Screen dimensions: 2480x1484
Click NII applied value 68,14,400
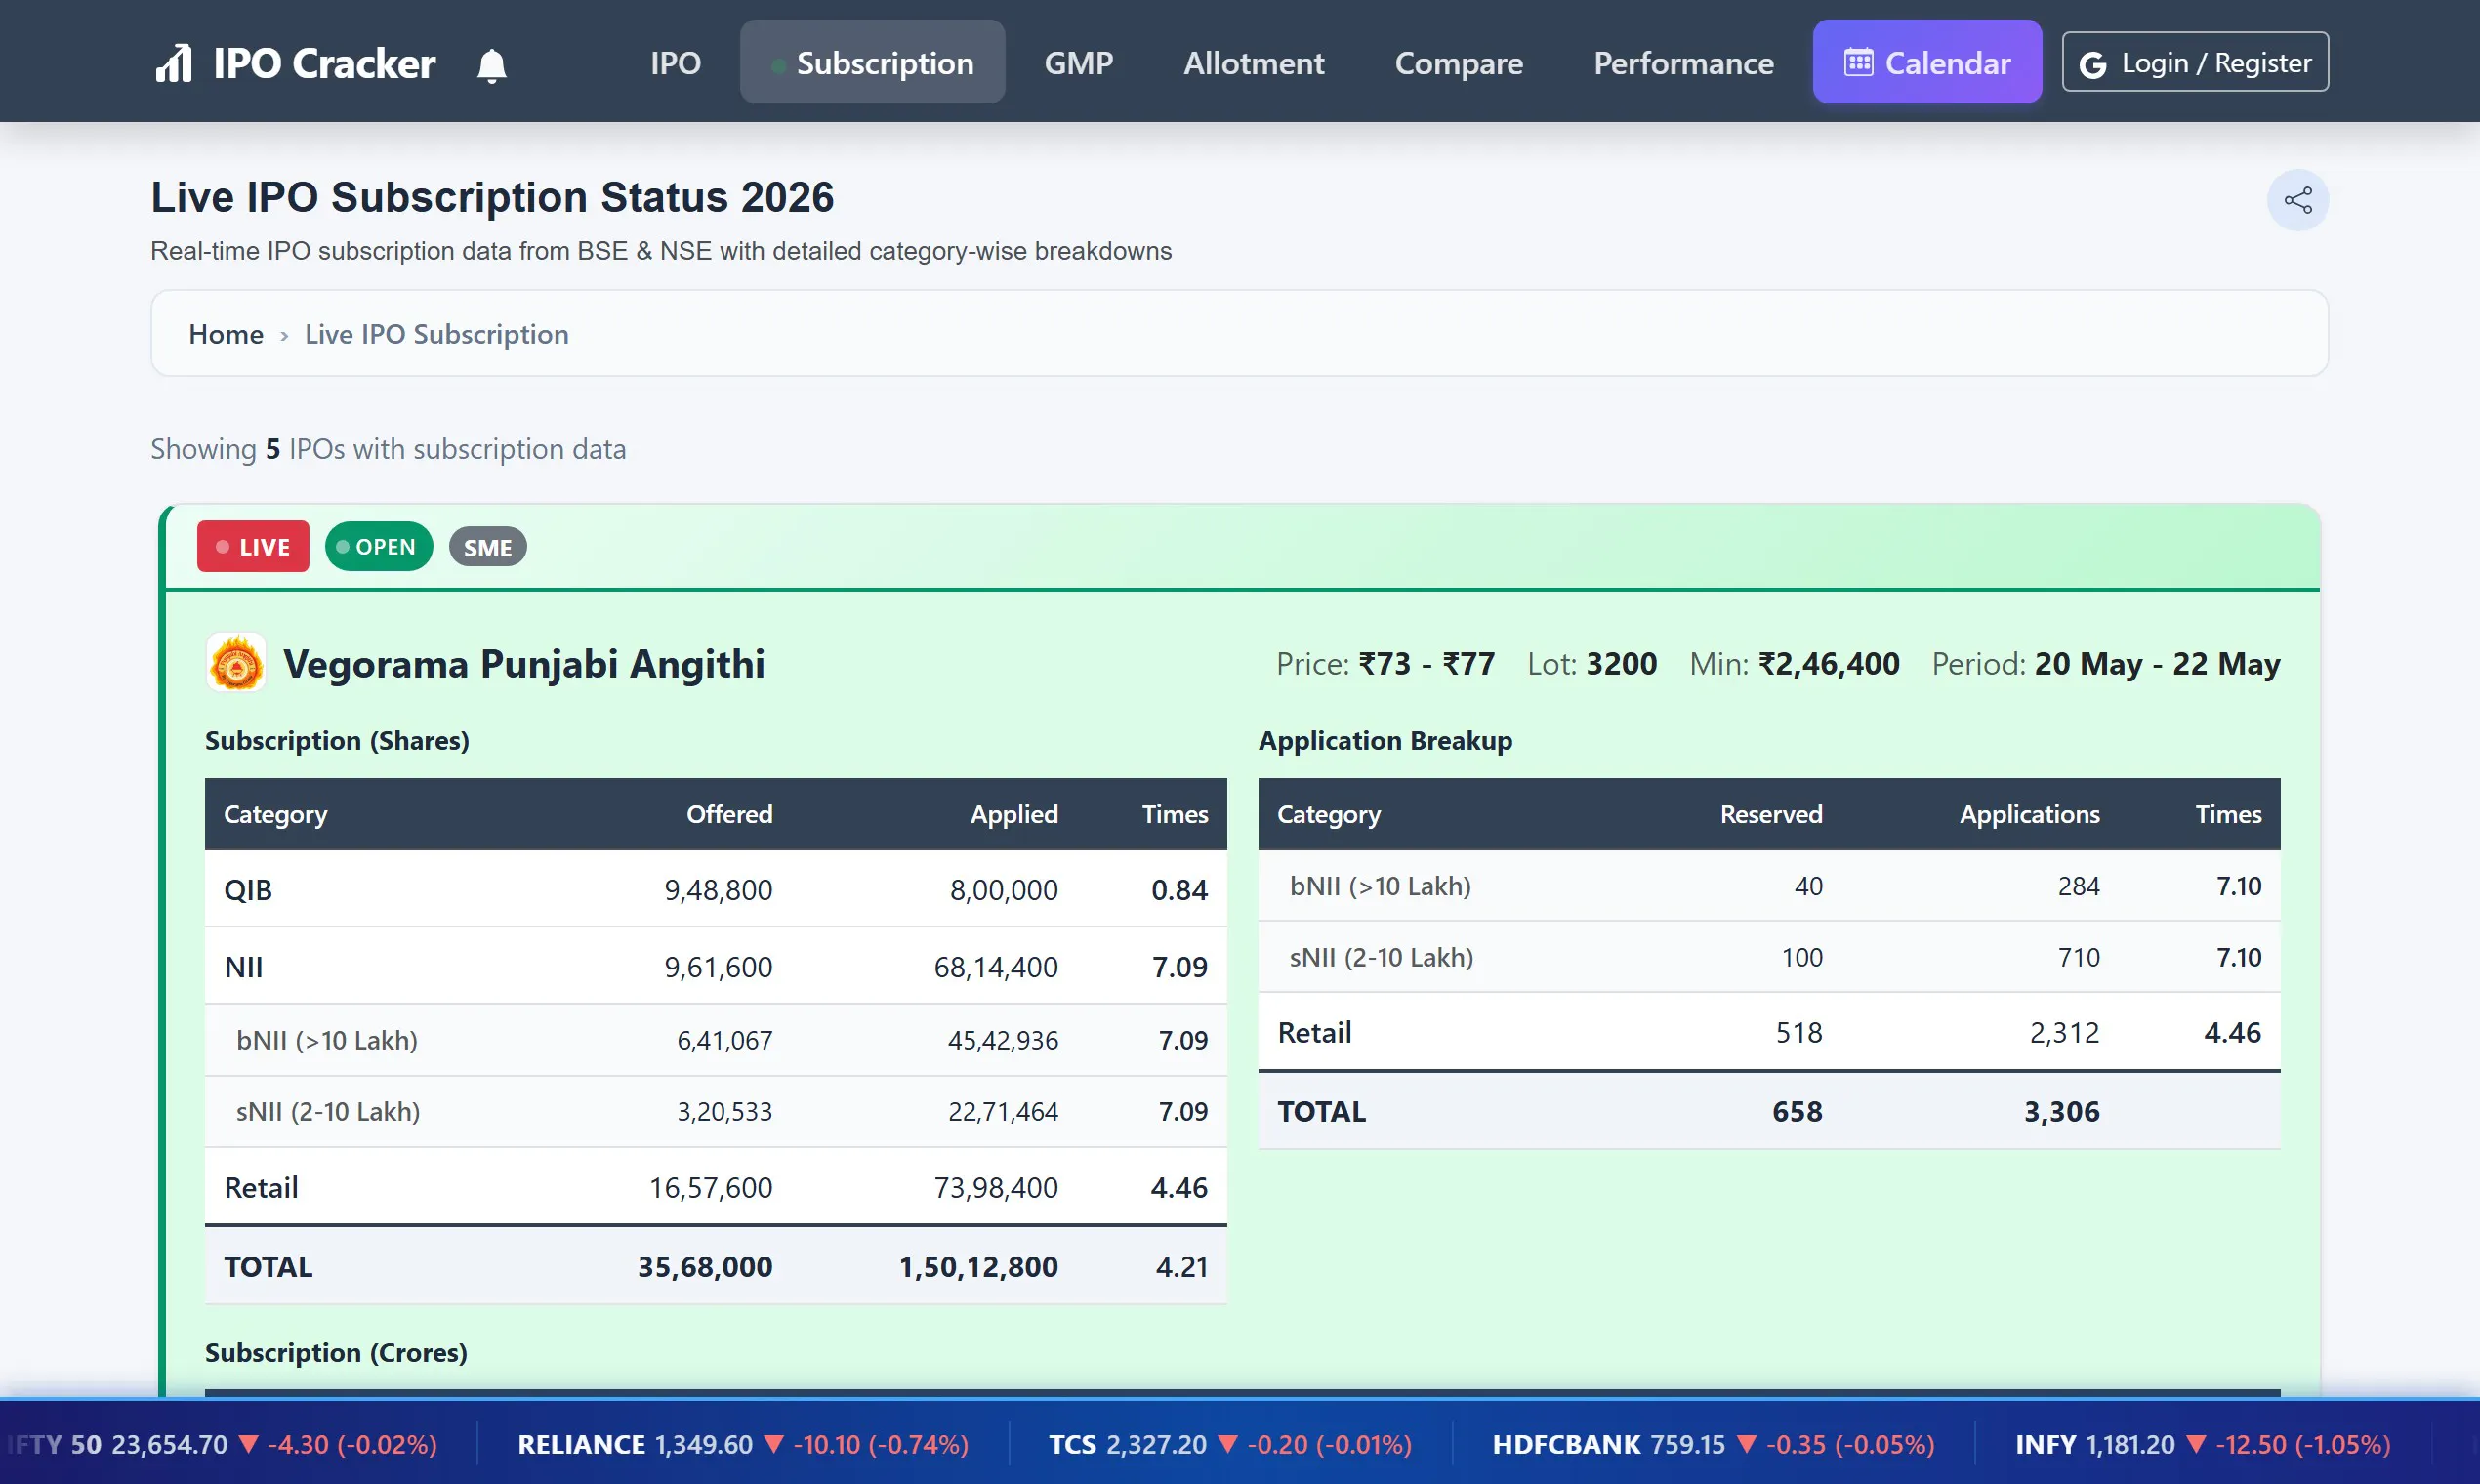[995, 966]
